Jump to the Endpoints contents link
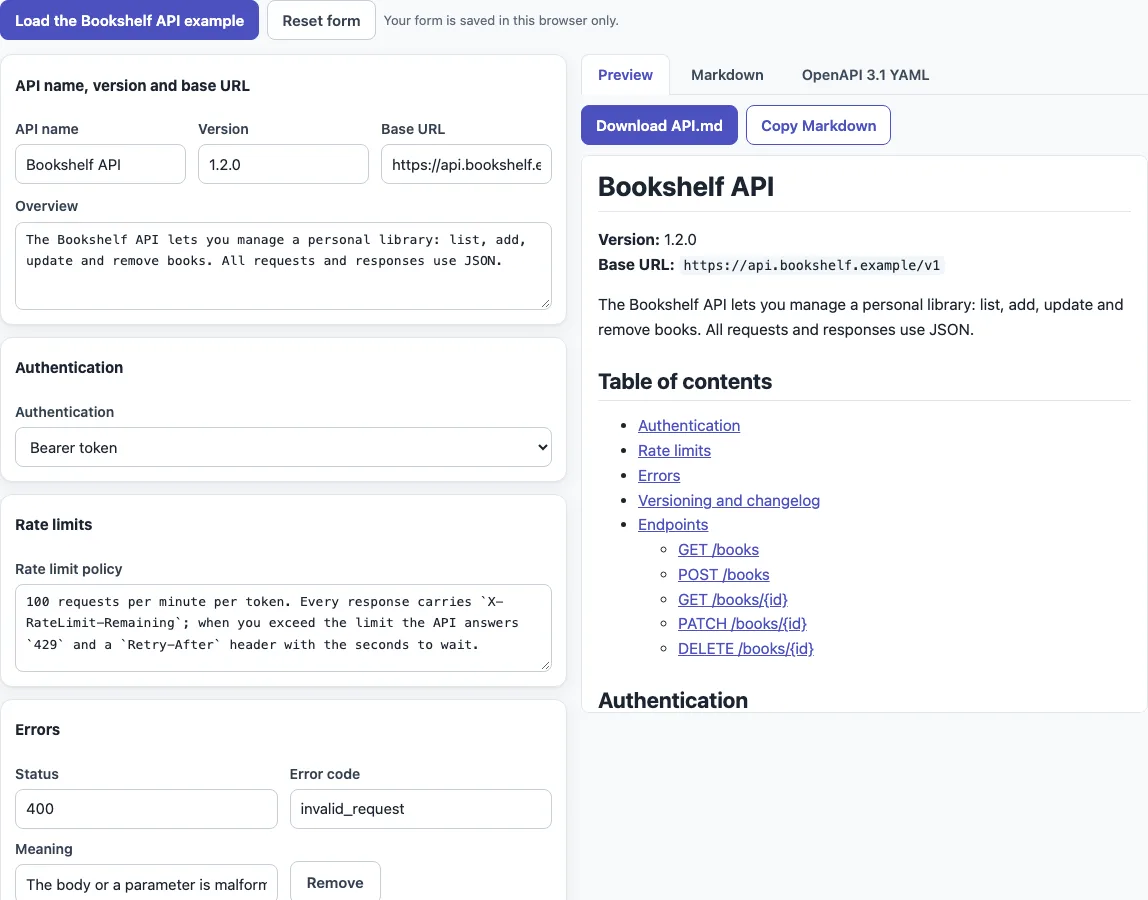Image resolution: width=1148 pixels, height=900 pixels. click(673, 524)
